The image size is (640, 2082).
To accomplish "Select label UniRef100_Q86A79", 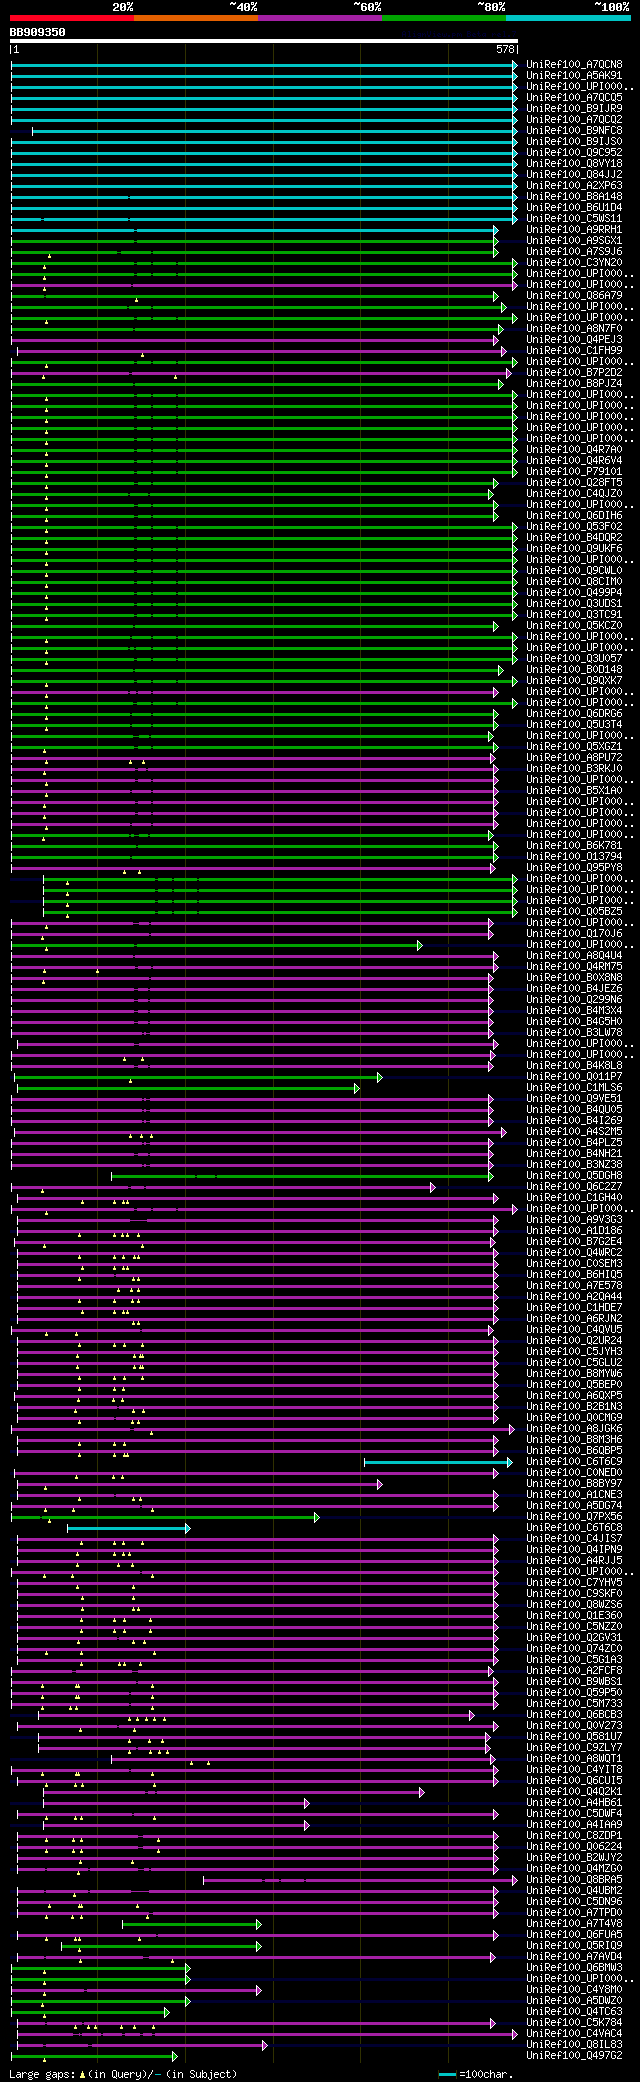I will point(574,296).
